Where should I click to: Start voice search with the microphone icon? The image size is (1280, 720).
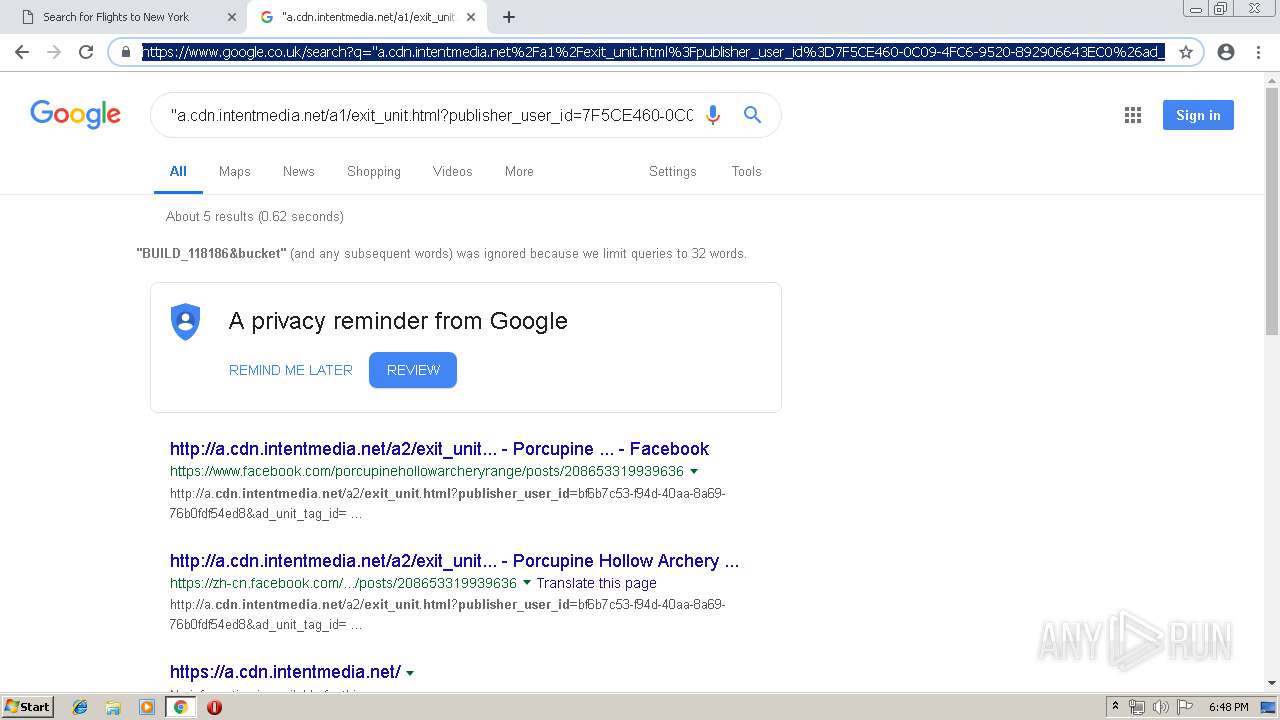point(713,115)
